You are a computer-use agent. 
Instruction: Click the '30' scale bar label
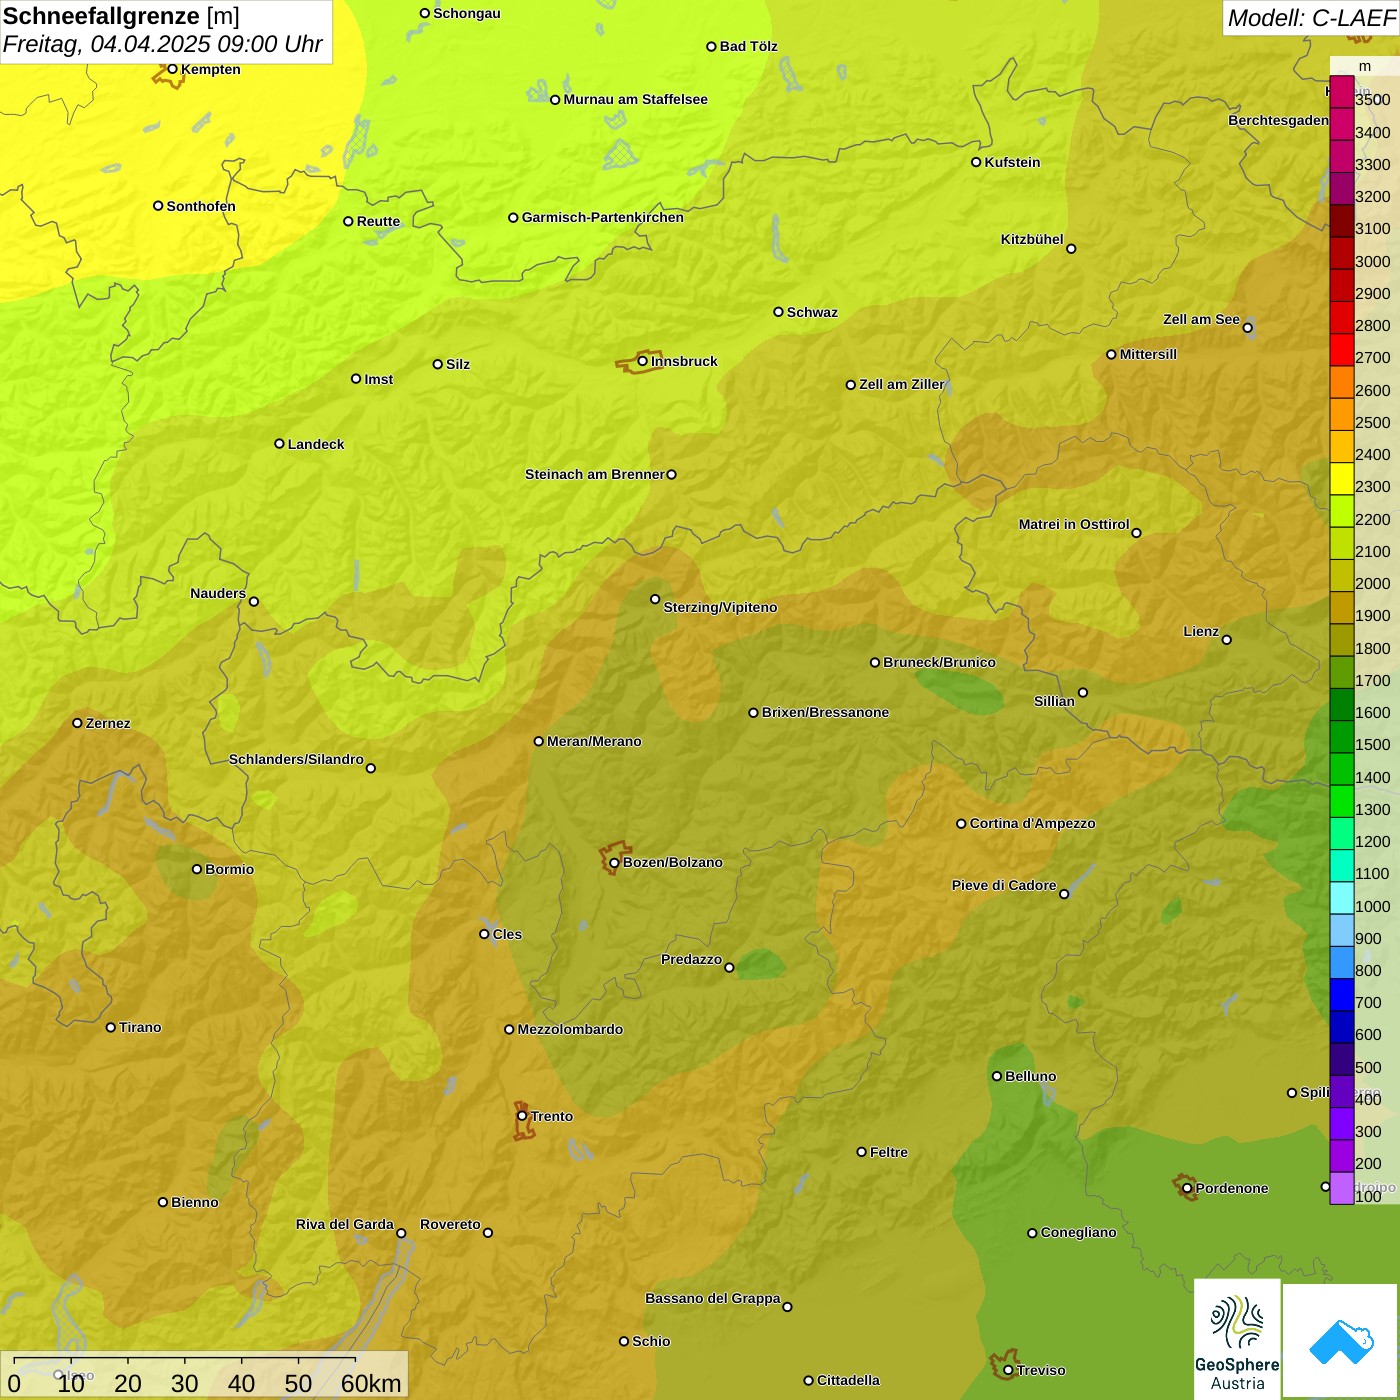[x=184, y=1384]
